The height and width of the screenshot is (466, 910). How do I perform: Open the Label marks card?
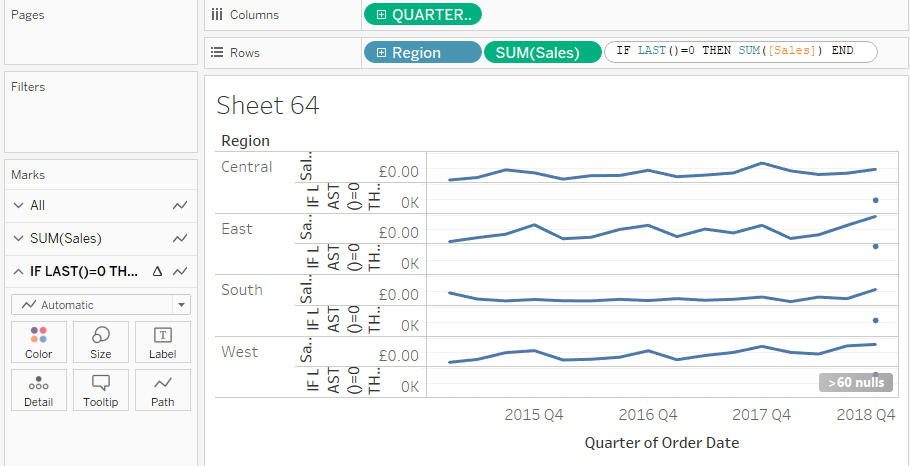163,341
